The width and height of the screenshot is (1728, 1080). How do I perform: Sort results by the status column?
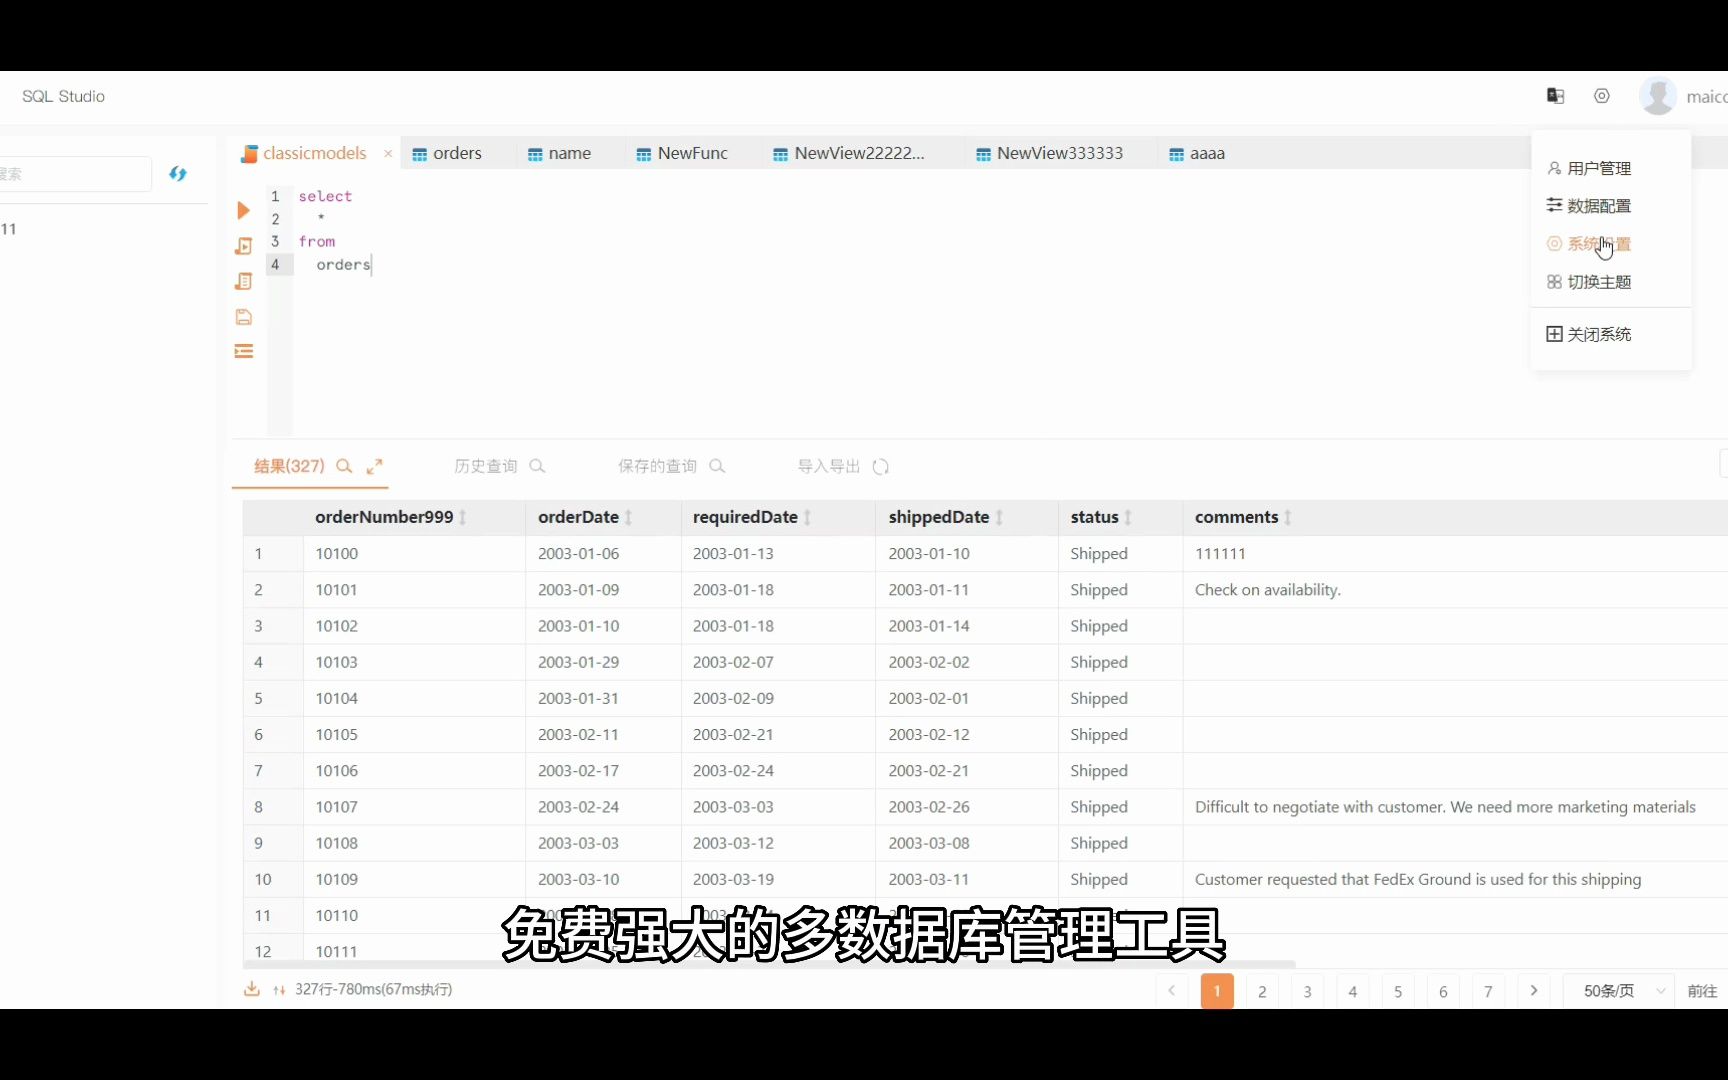point(1130,517)
